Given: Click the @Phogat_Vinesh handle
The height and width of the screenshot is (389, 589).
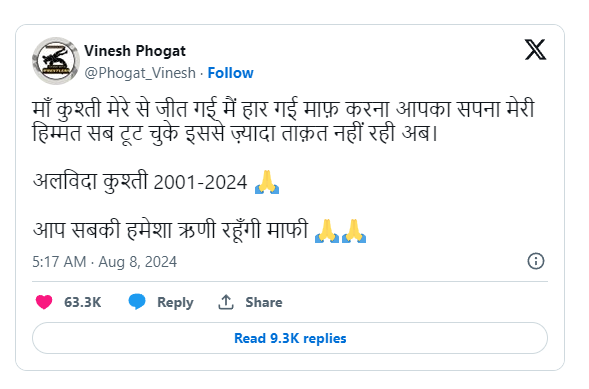Looking at the screenshot, I should pyautogui.click(x=140, y=73).
